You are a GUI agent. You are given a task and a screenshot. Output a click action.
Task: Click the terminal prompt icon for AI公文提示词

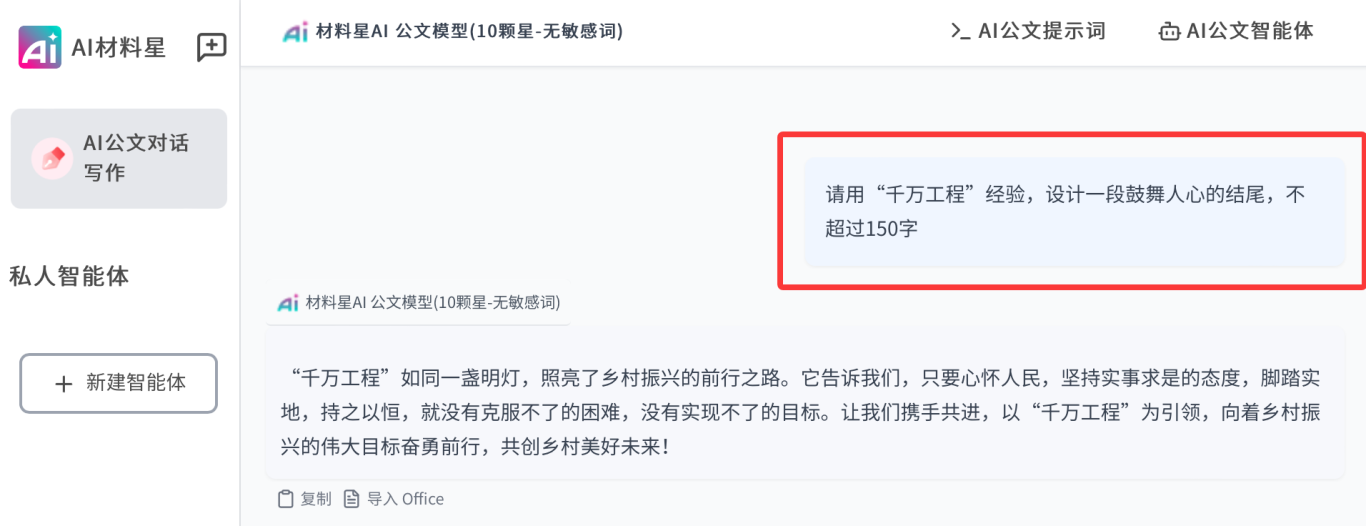(960, 32)
